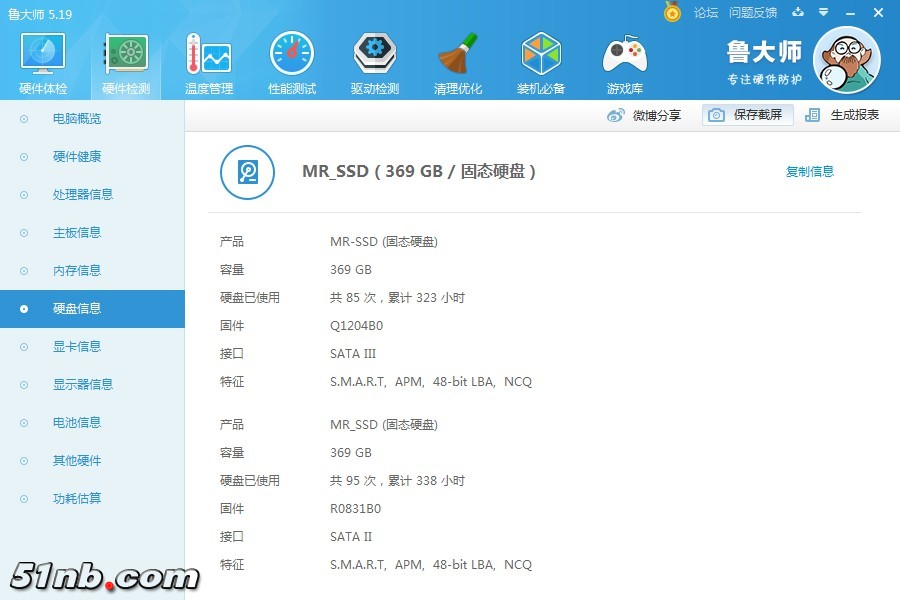Open the title bar dropdown menu arrow

[x=823, y=12]
